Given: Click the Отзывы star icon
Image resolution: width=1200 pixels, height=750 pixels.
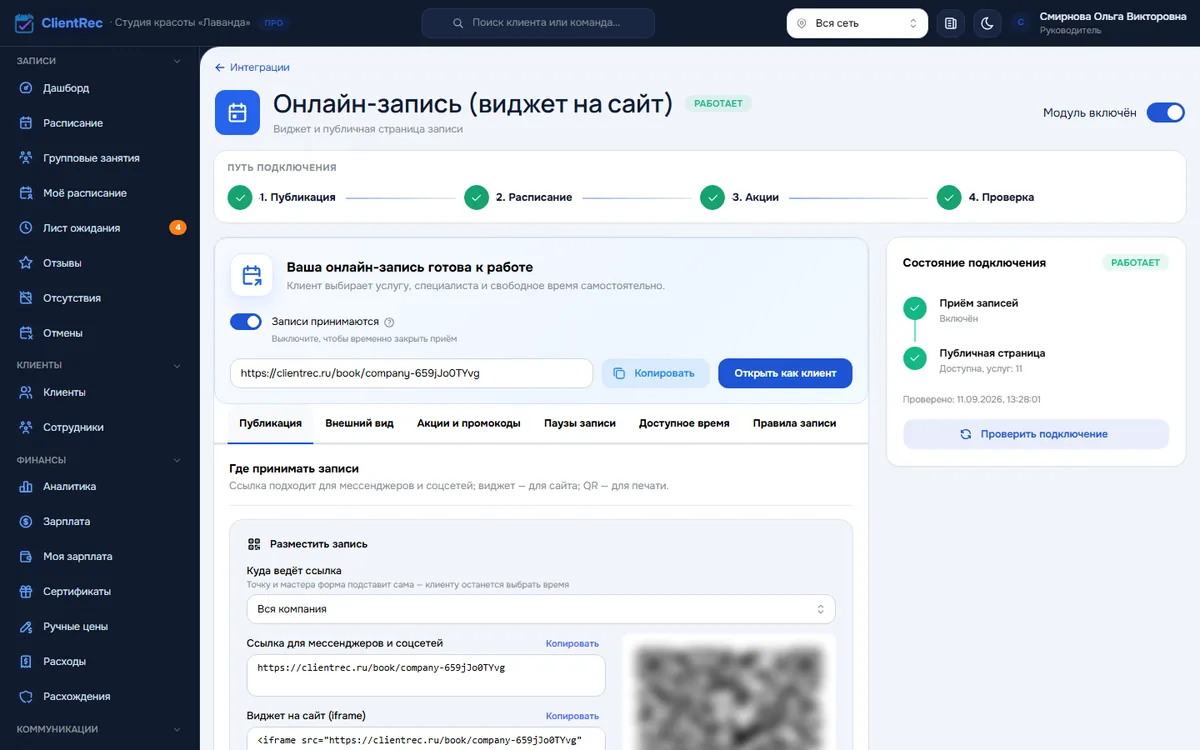Looking at the screenshot, I should [x=26, y=263].
